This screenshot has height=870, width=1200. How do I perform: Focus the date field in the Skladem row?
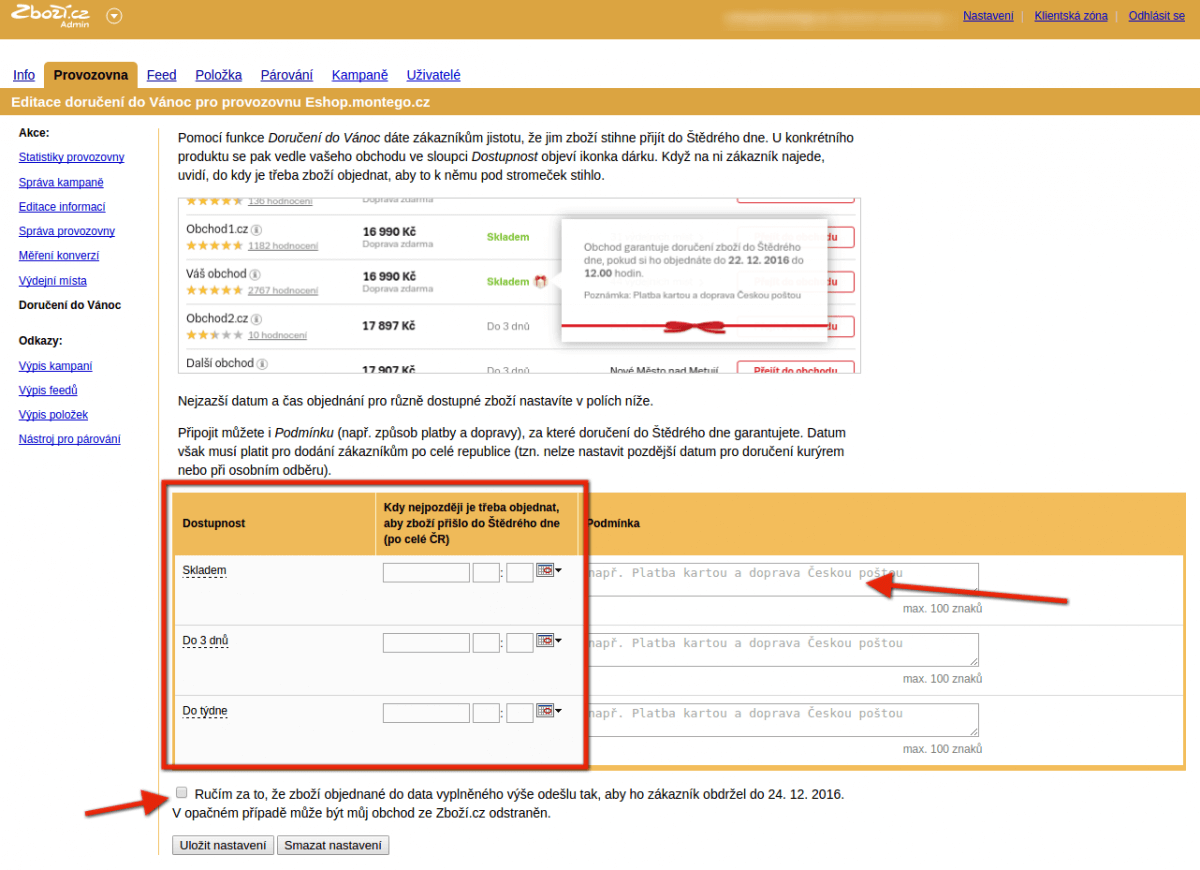tap(426, 573)
